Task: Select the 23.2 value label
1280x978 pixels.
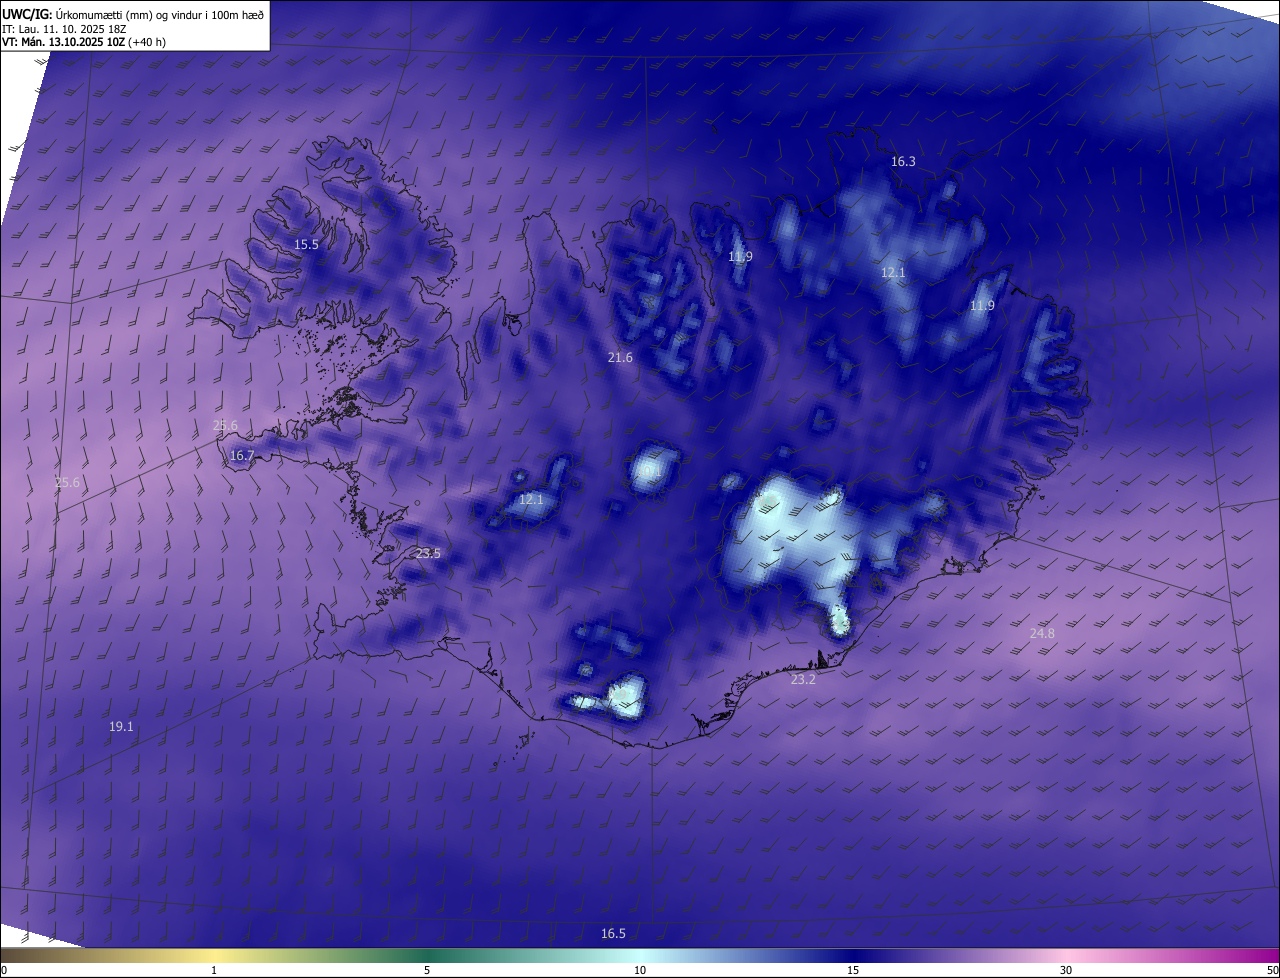Action: 803,680
